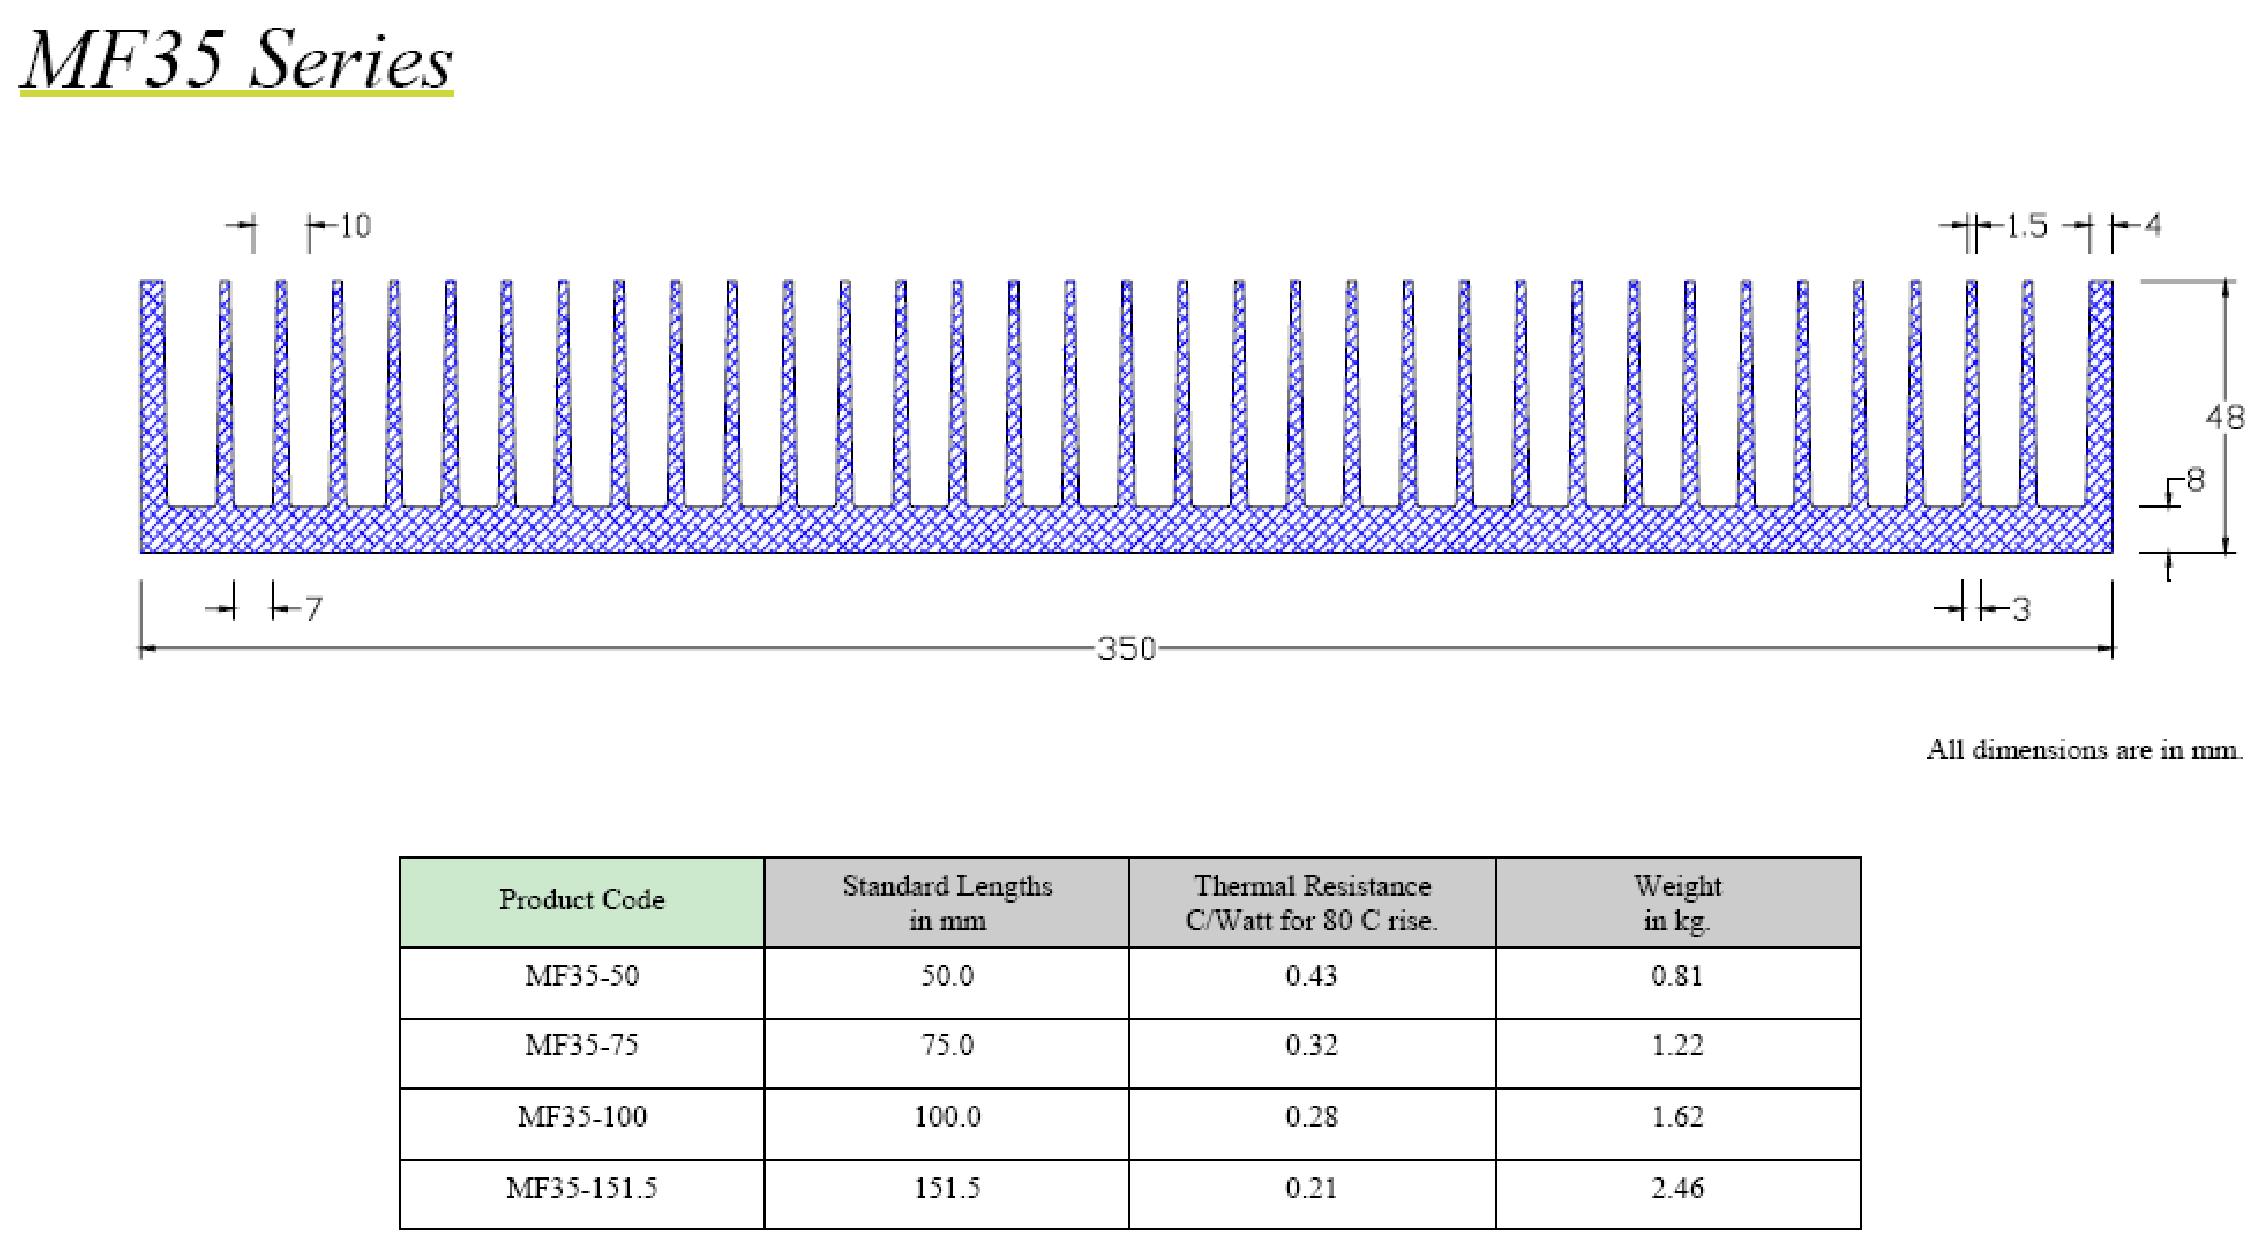This screenshot has width=2262, height=1254.
Task: Click the 0.32 thermal resistance value
Action: pos(1312,1046)
